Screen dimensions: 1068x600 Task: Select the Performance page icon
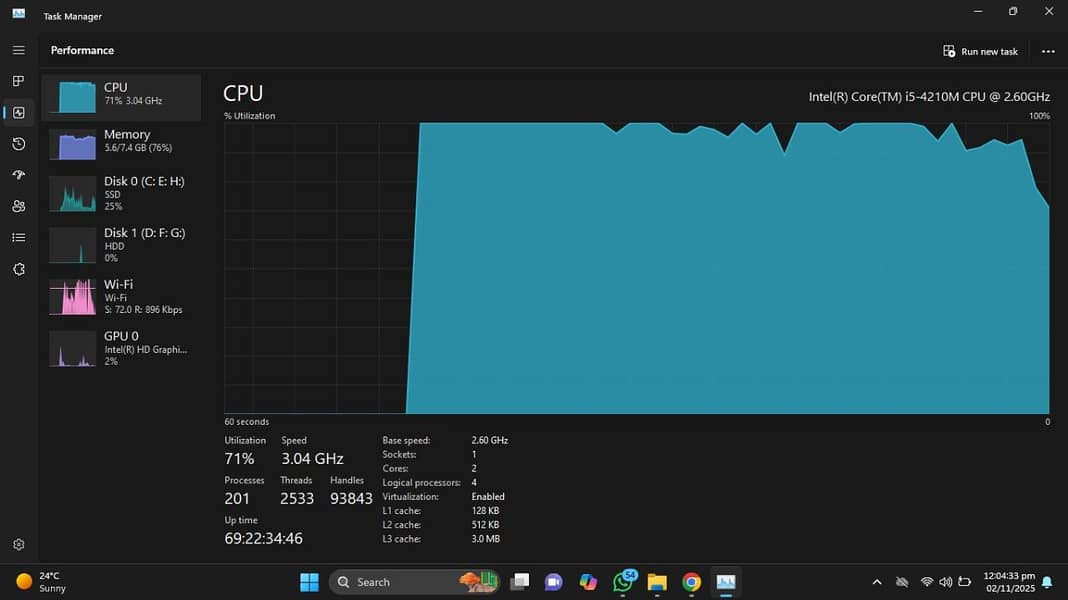(x=18, y=113)
